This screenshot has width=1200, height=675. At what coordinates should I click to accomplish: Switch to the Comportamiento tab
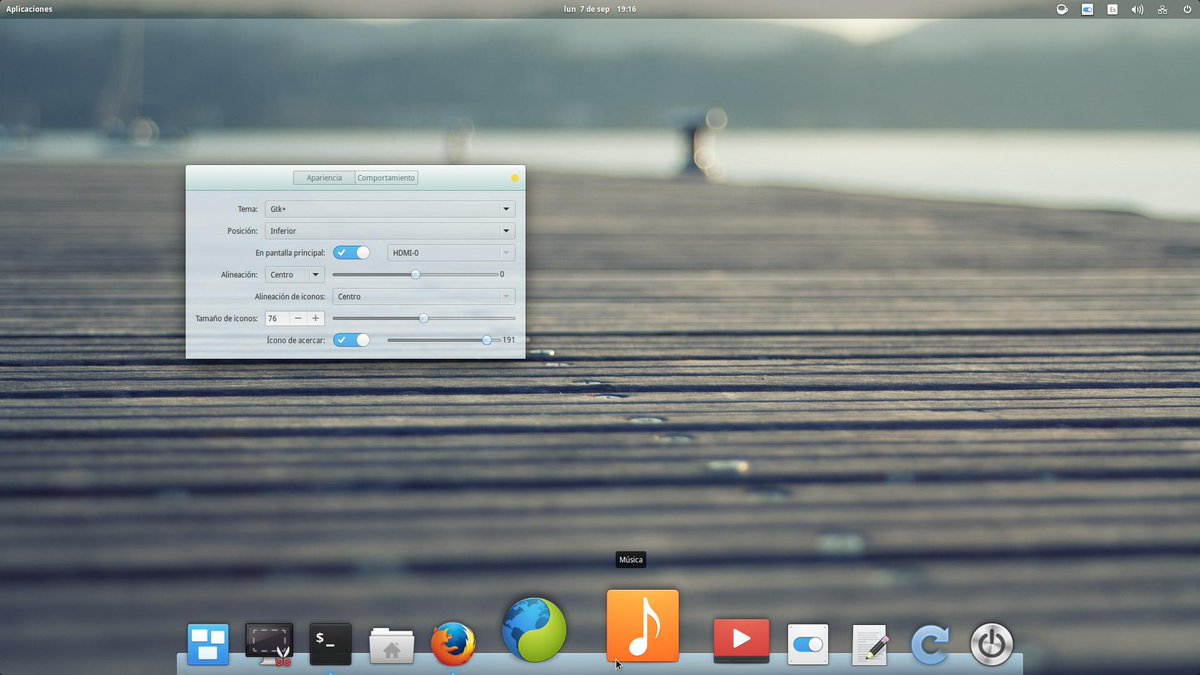point(386,178)
